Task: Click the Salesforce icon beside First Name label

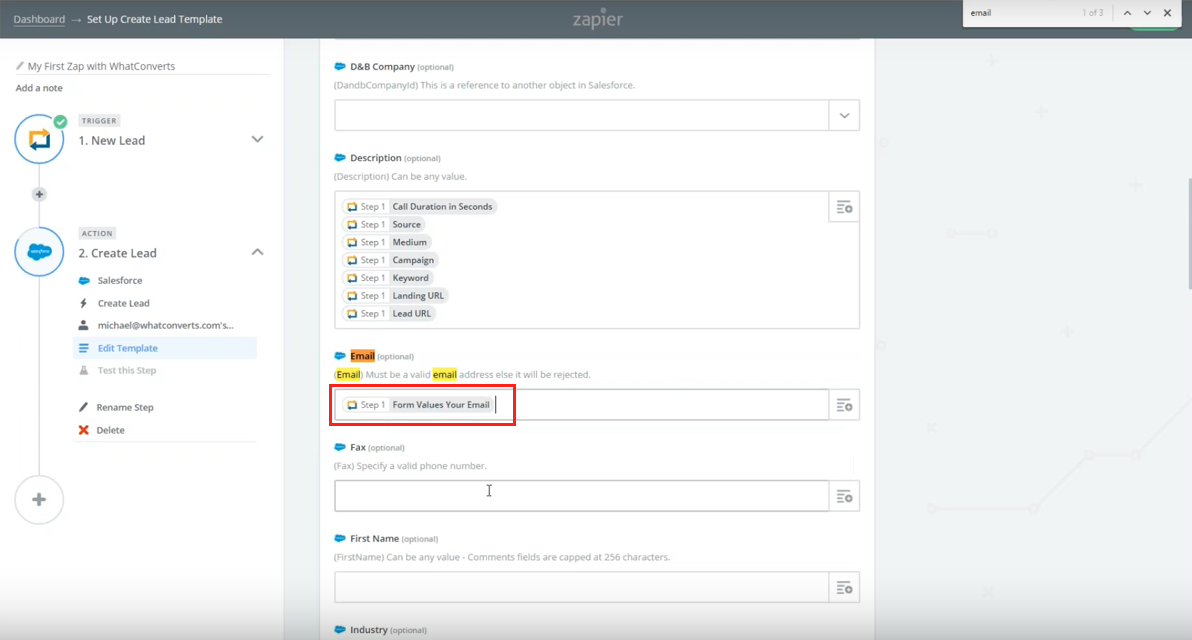Action: pyautogui.click(x=340, y=538)
